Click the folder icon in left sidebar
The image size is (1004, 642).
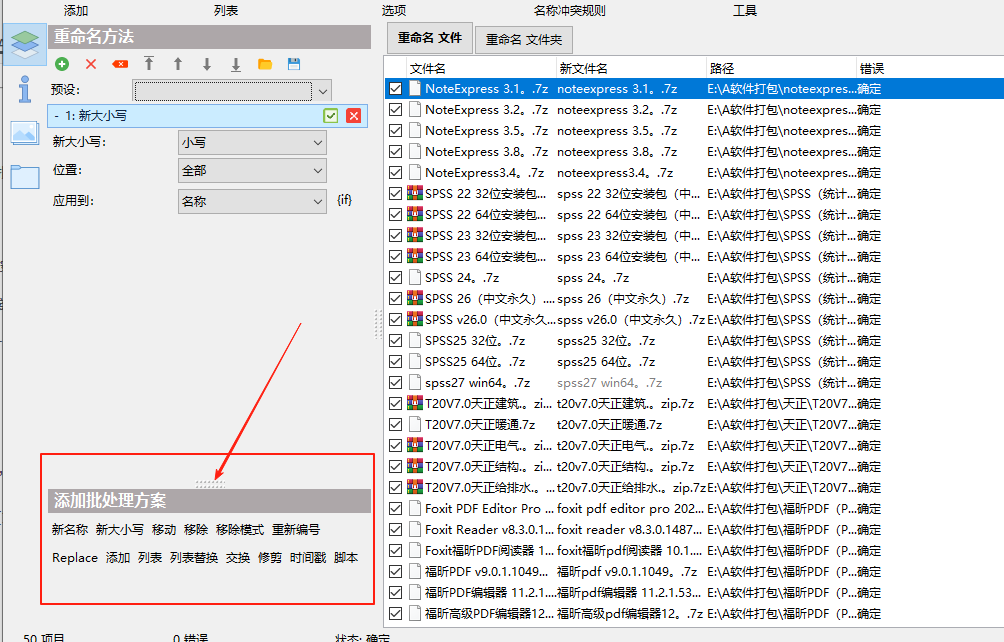tap(25, 177)
